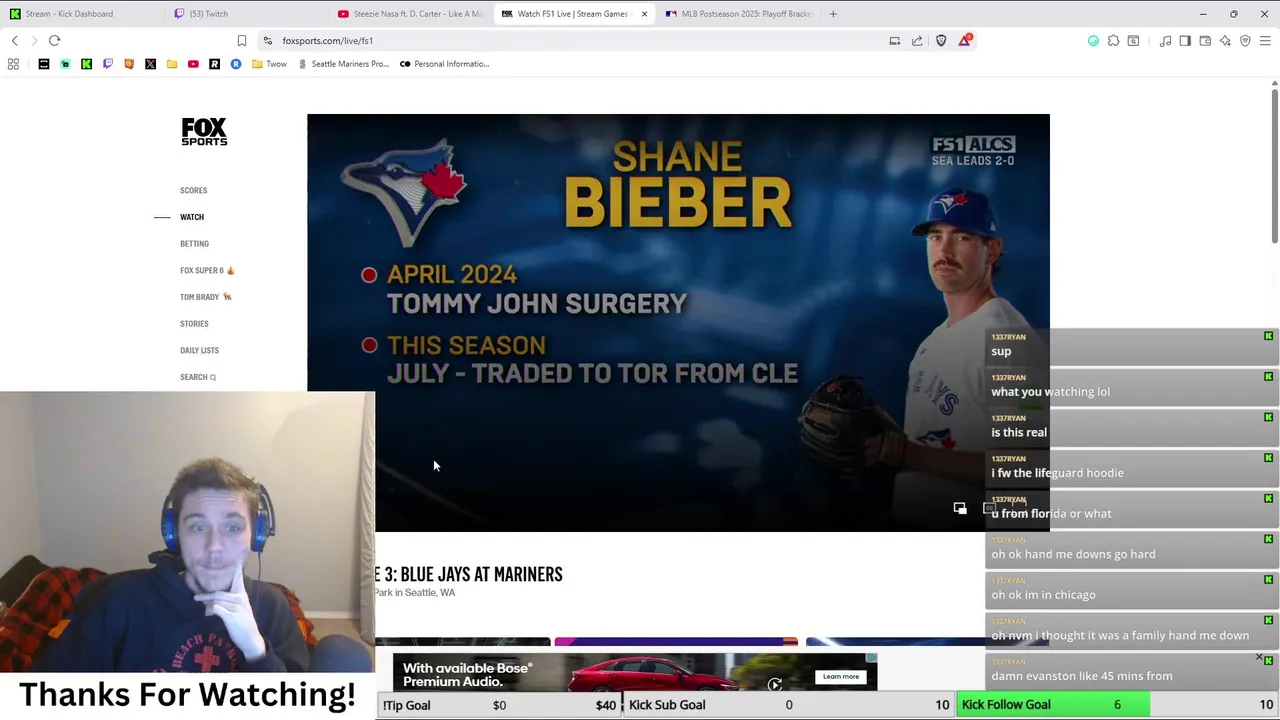Switch to the (53) Twitch tab
Screen dimensions: 1280x720
tap(245, 14)
